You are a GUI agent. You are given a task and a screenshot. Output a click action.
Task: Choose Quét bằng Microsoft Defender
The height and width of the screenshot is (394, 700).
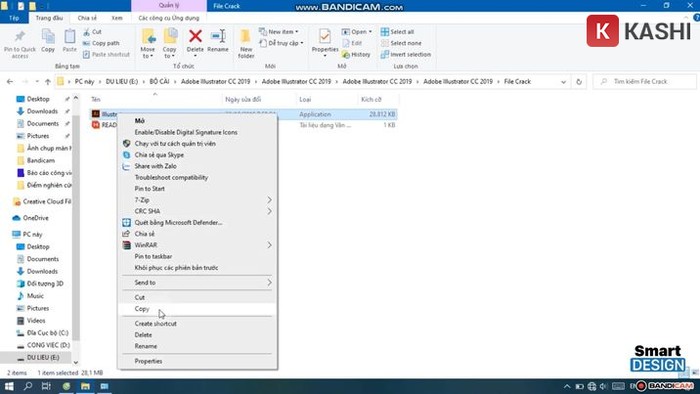(197, 223)
